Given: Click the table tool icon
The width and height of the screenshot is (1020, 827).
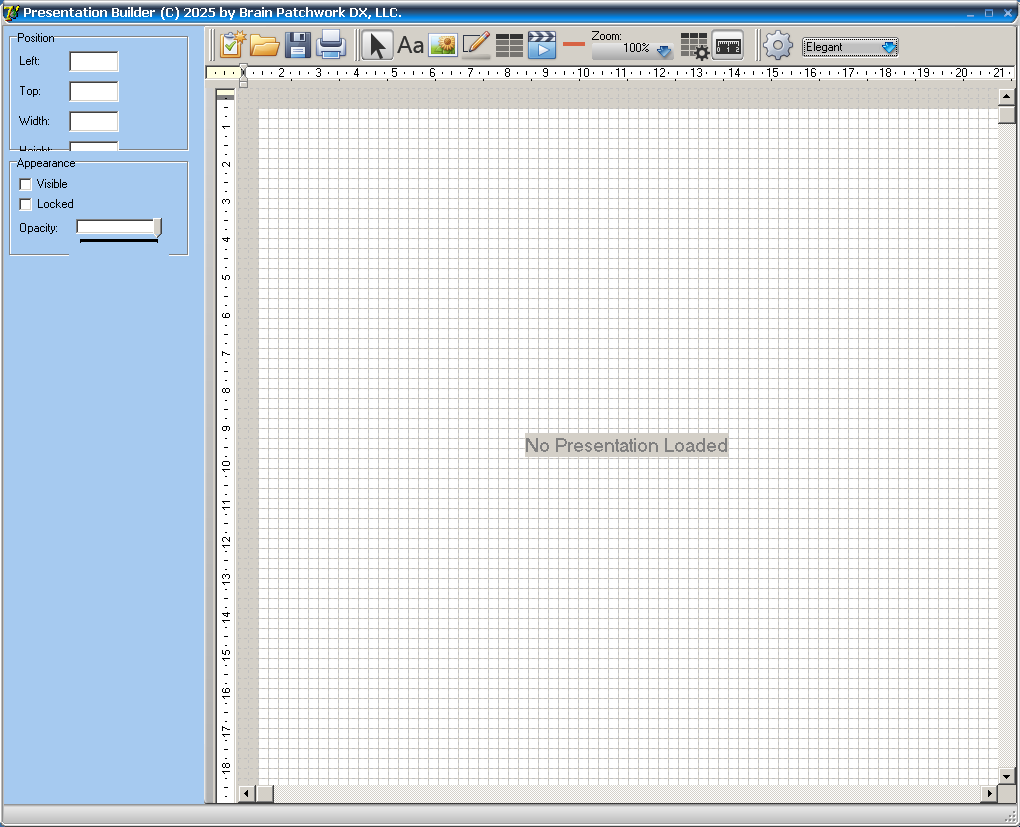Looking at the screenshot, I should click(x=509, y=45).
